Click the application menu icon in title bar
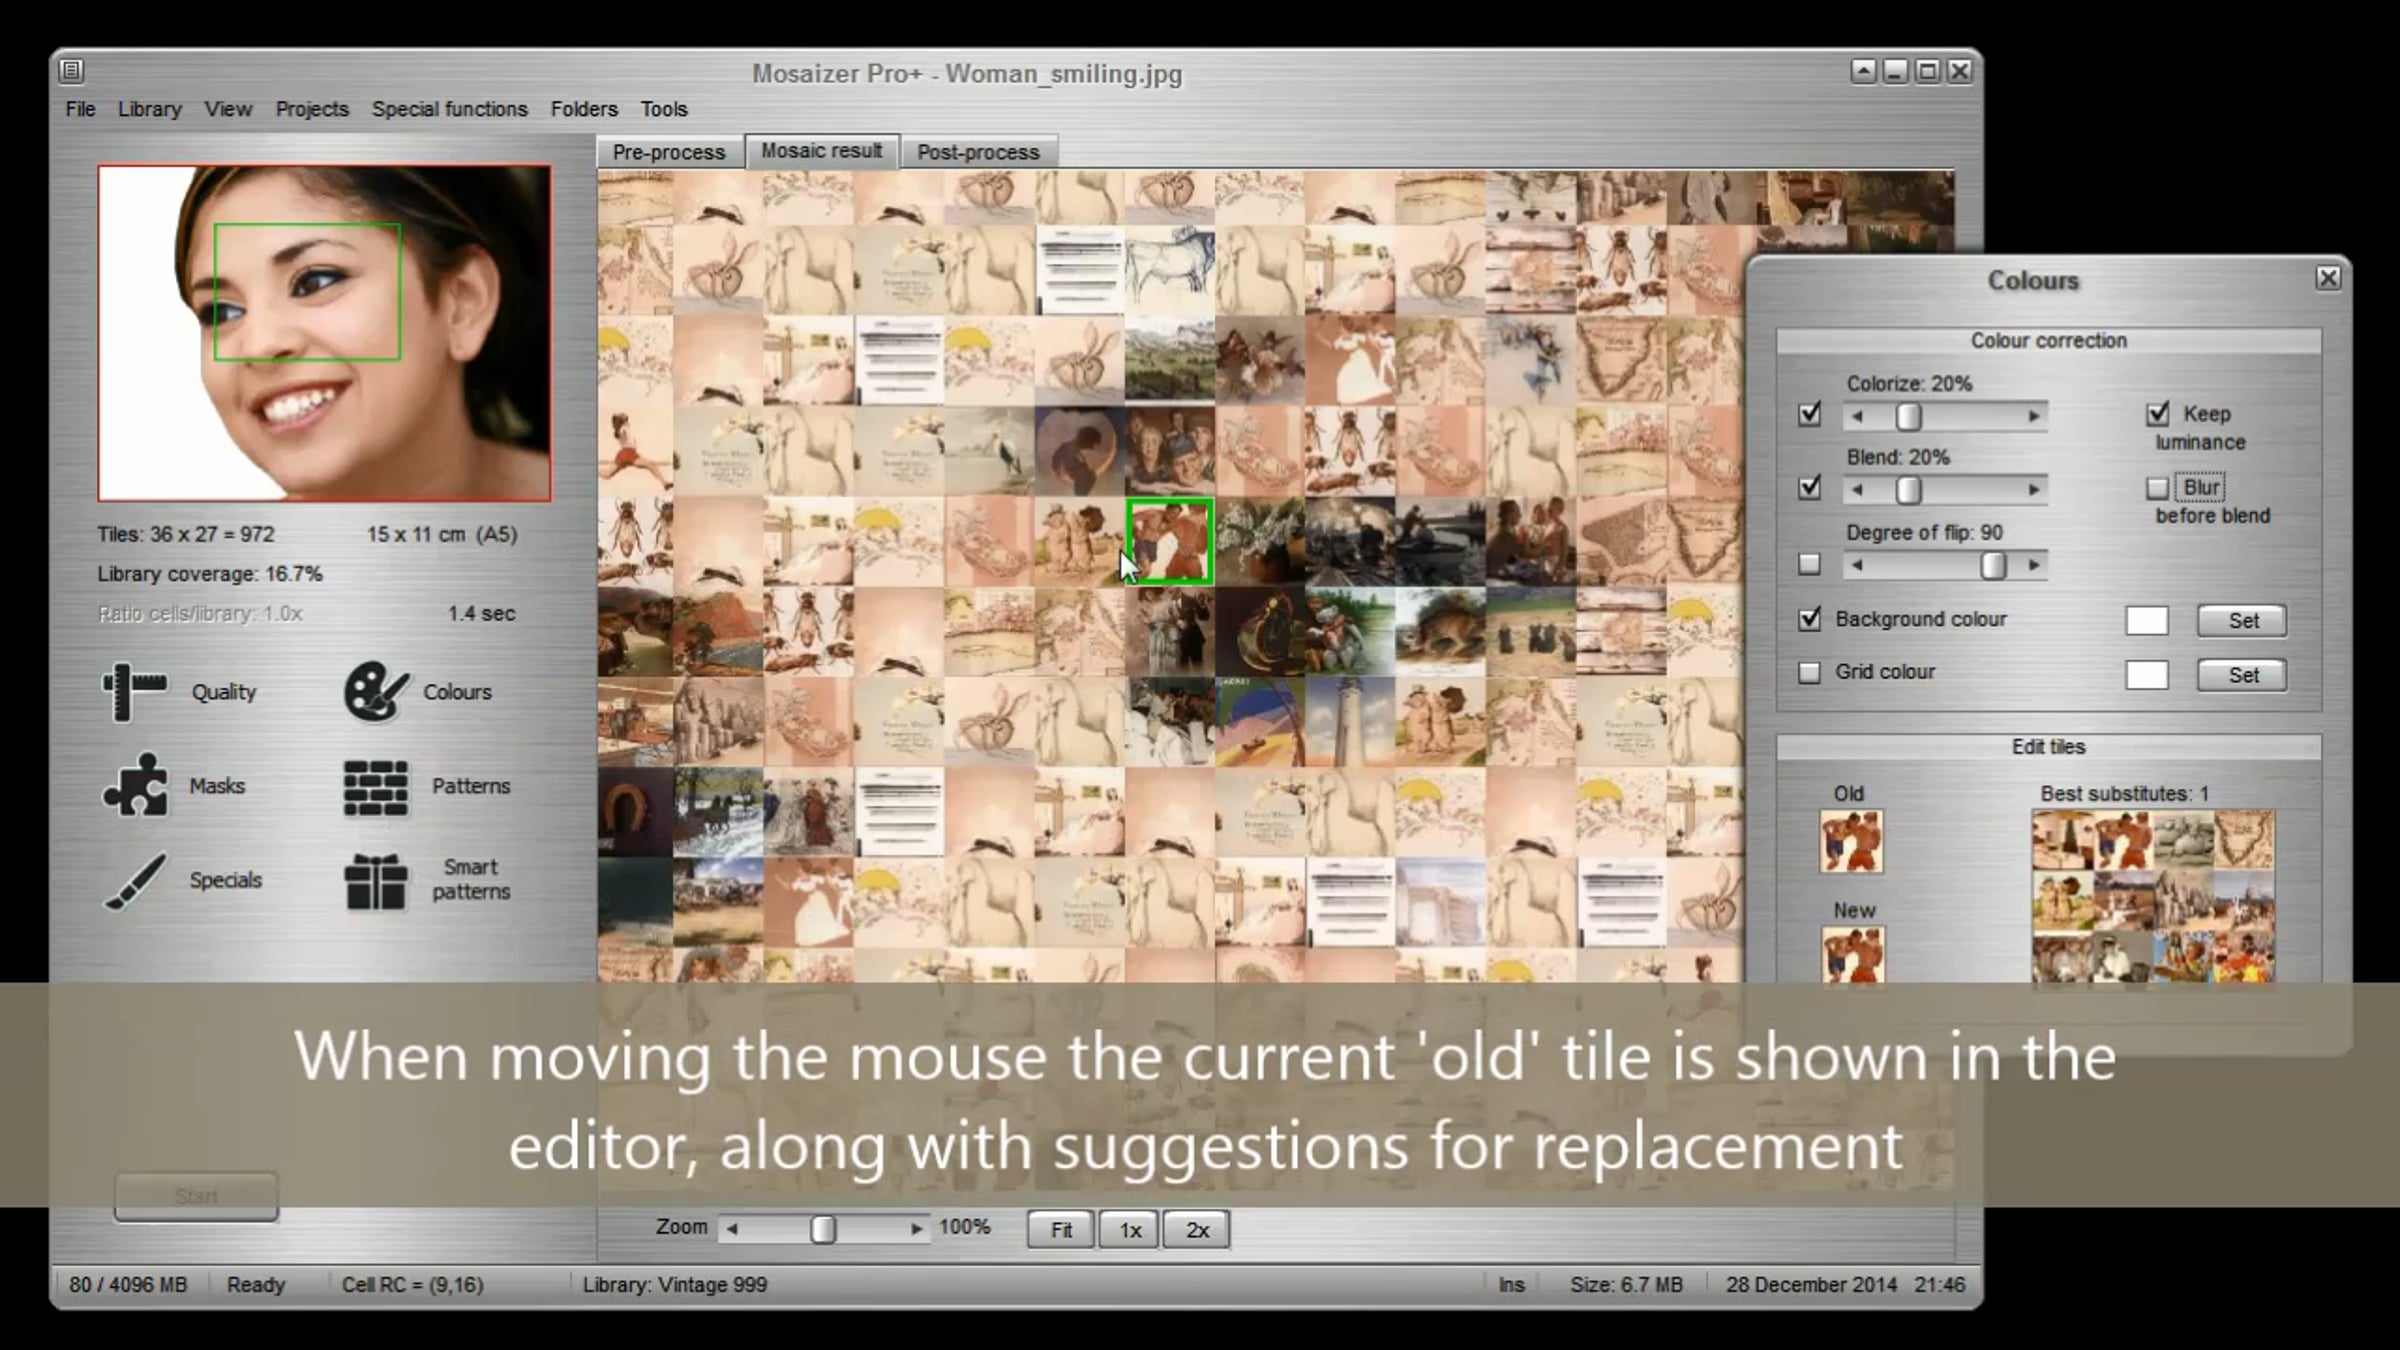The image size is (2400, 1350). [x=71, y=71]
